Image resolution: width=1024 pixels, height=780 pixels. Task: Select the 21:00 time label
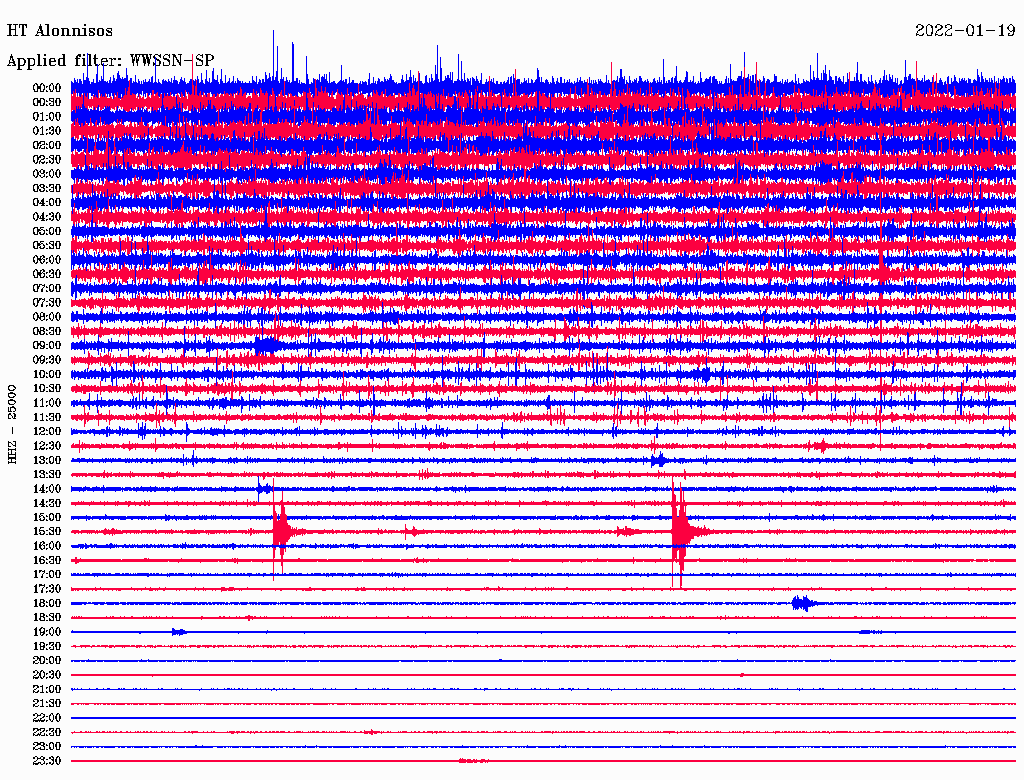click(47, 689)
